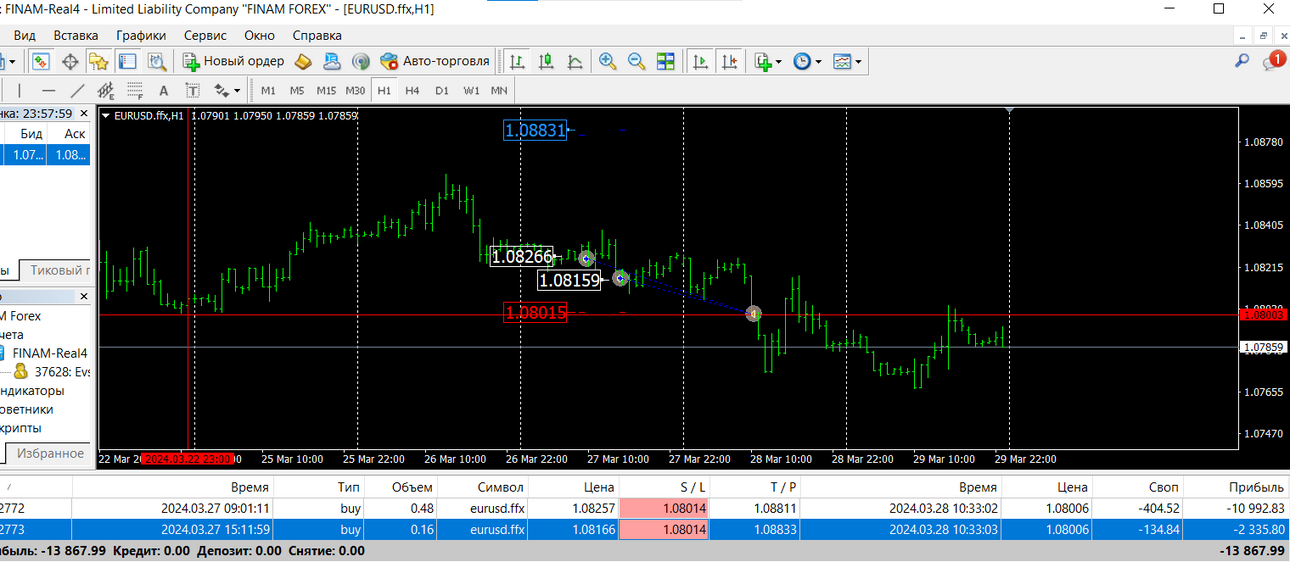Image resolution: width=1290 pixels, height=562 pixels.
Task: Select the trendline drawing tool
Action: pos(77,90)
